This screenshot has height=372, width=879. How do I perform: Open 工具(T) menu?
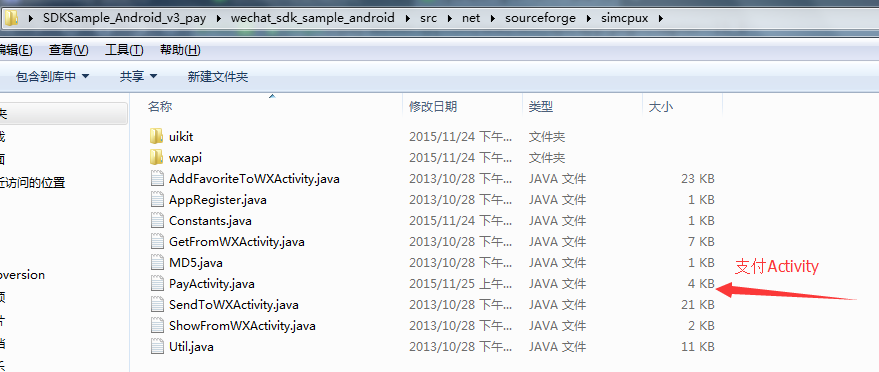(x=124, y=50)
